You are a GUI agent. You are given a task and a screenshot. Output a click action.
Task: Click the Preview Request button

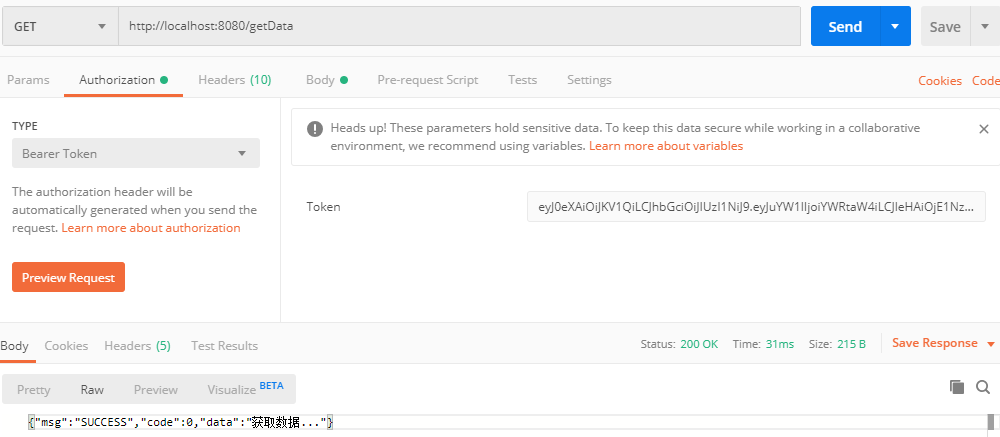coord(68,278)
